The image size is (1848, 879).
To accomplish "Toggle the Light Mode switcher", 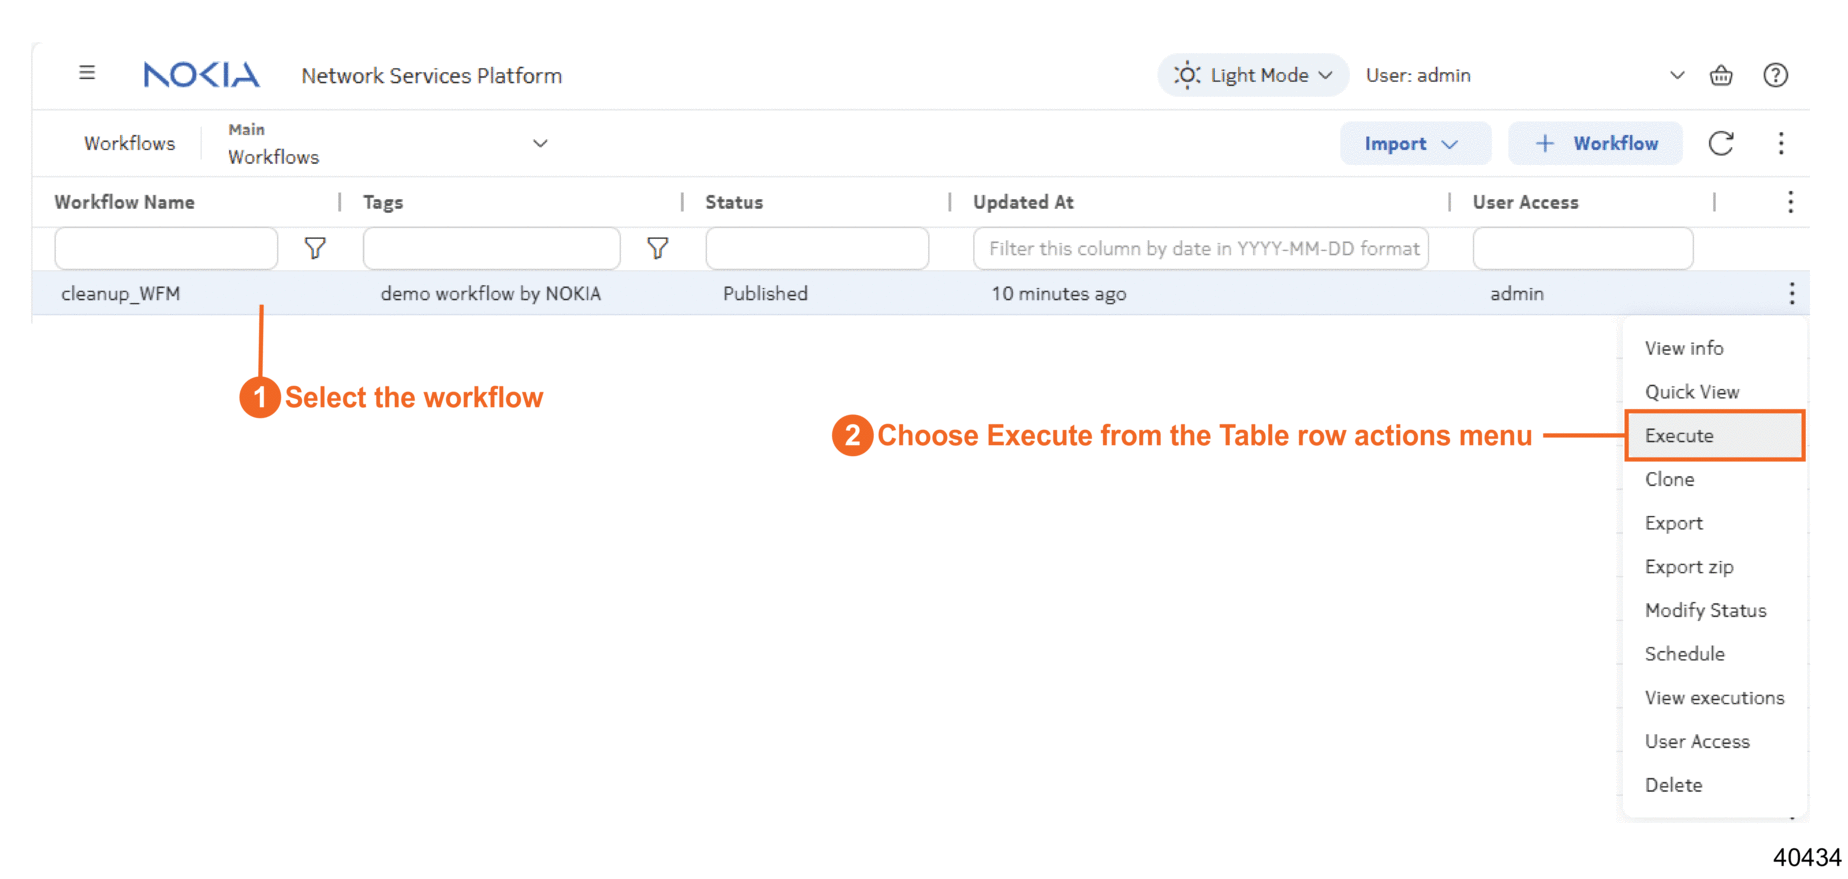I will pyautogui.click(x=1253, y=75).
